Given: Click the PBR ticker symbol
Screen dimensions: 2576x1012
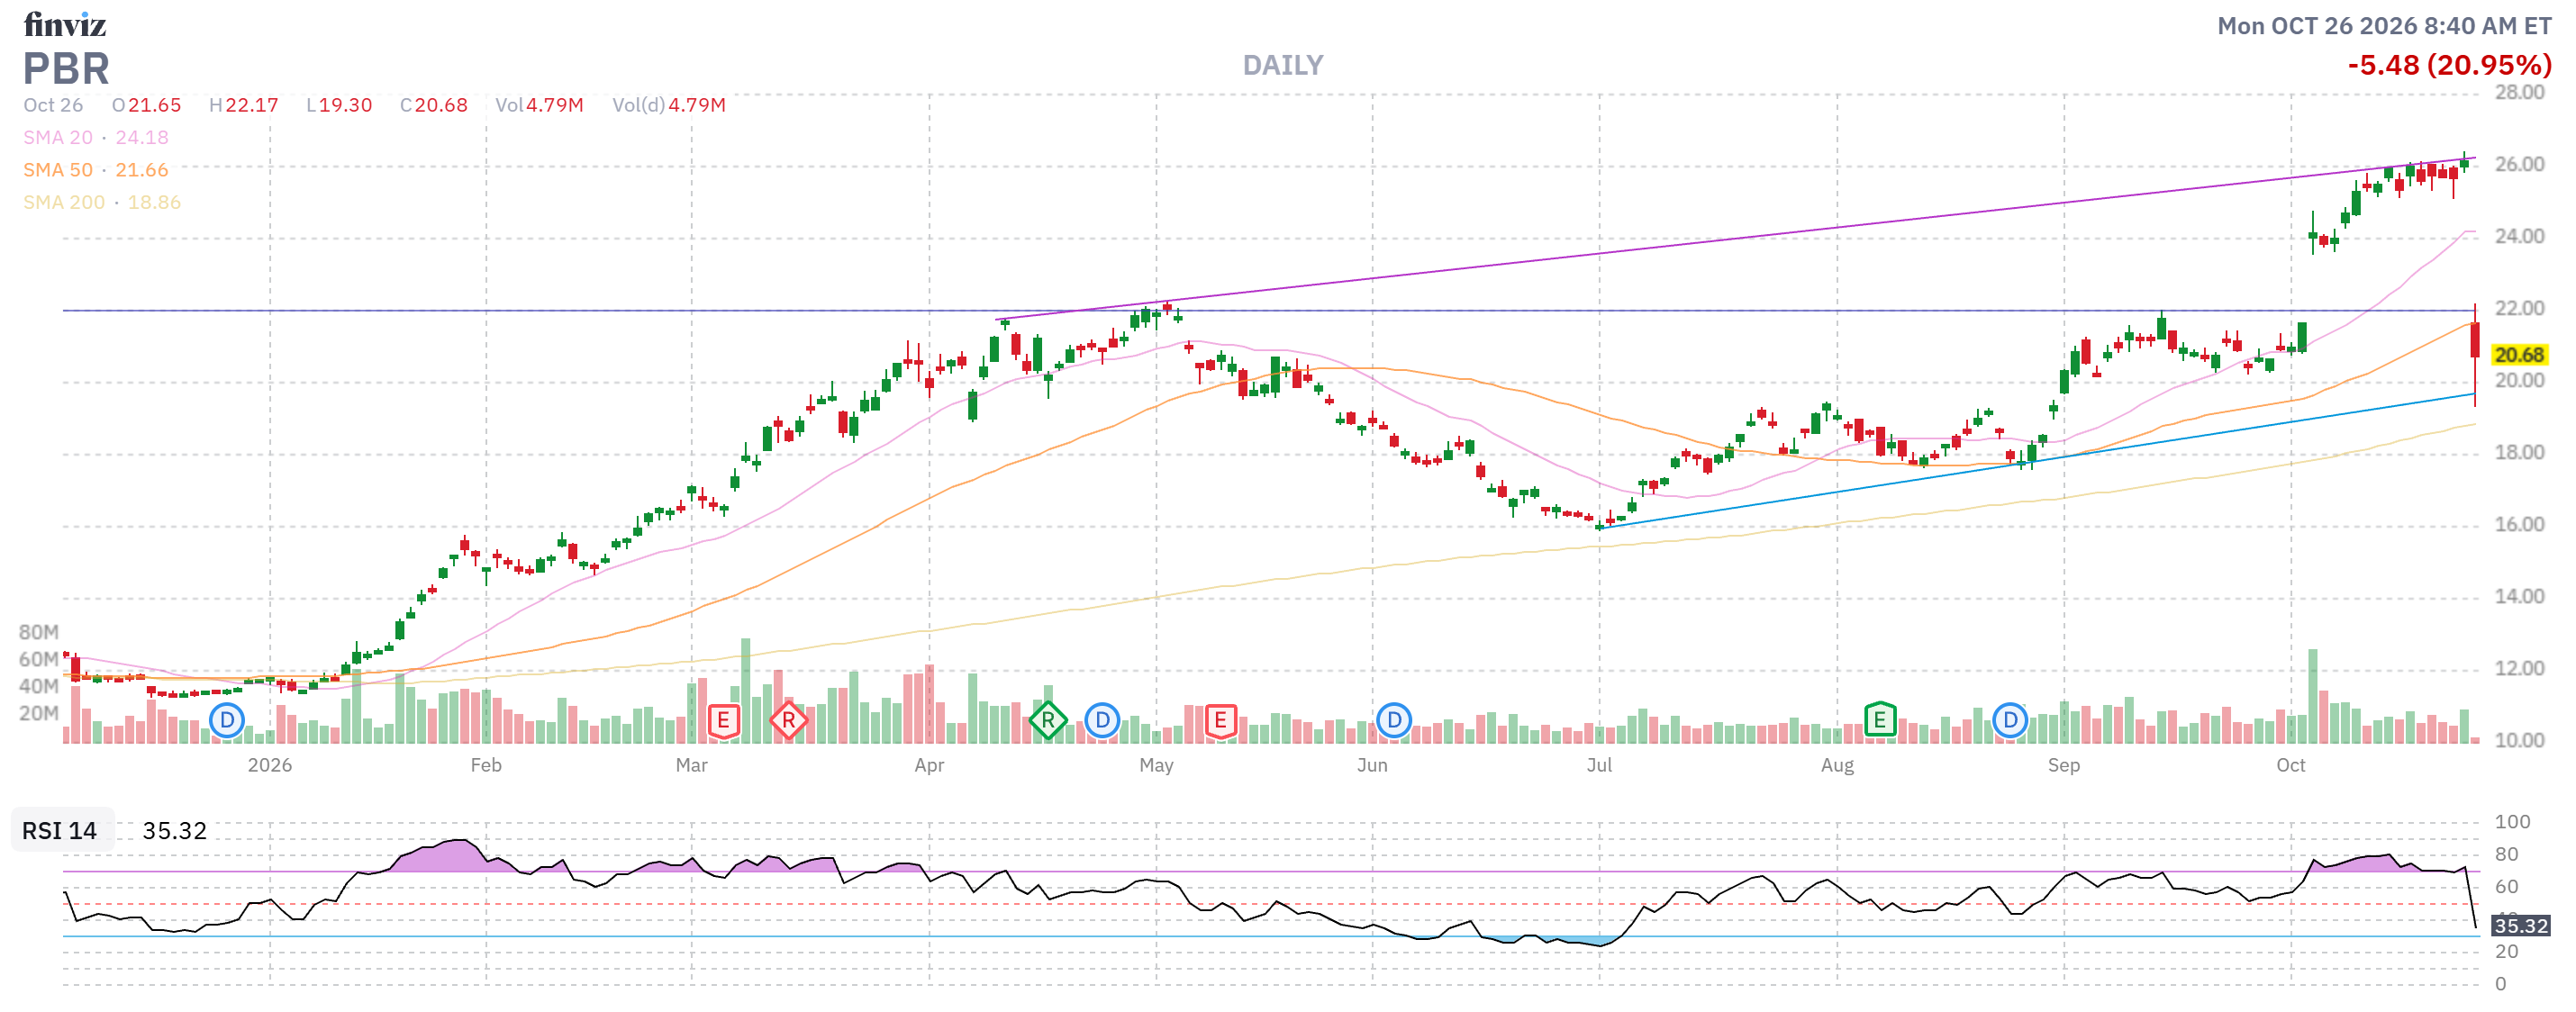Looking at the screenshot, I should (66, 69).
